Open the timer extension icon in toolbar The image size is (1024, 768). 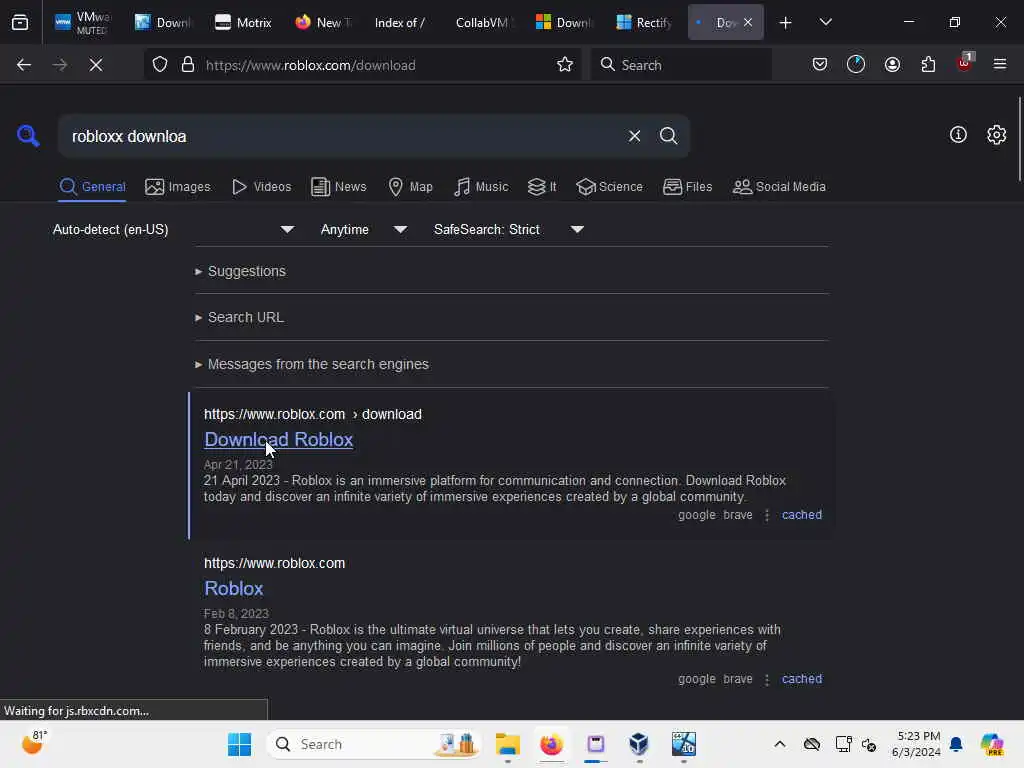pos(856,65)
